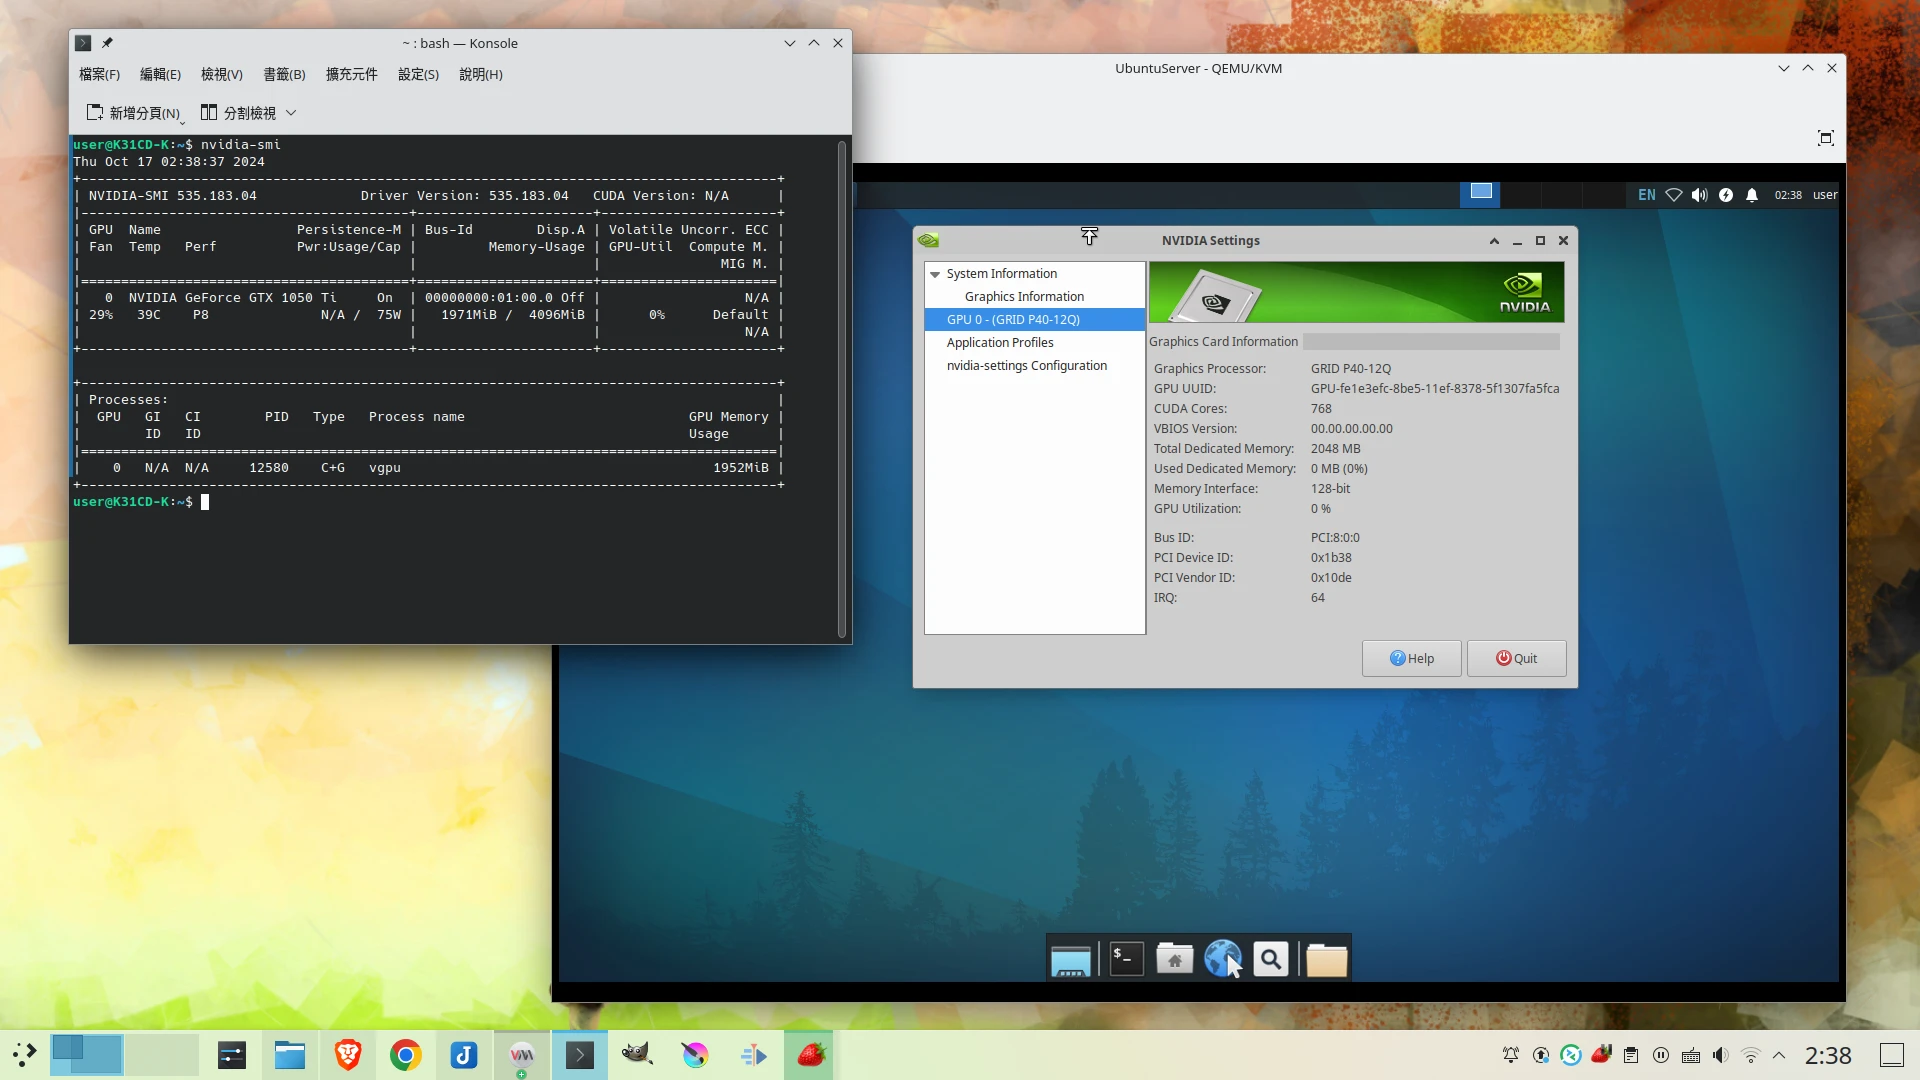Collapse the System Information tree node
The height and width of the screenshot is (1080, 1920).
click(935, 274)
